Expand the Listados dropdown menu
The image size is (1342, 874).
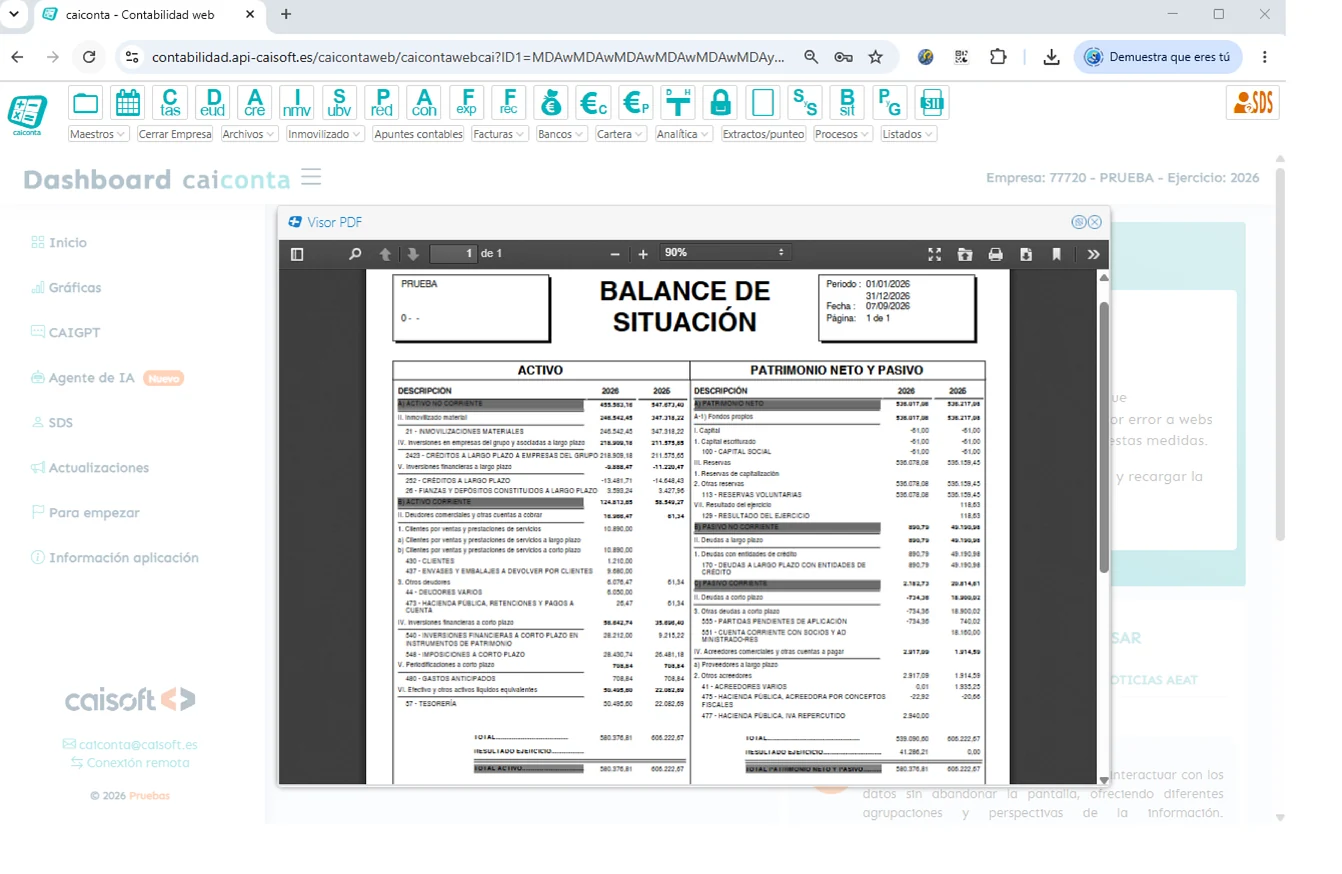[909, 134]
